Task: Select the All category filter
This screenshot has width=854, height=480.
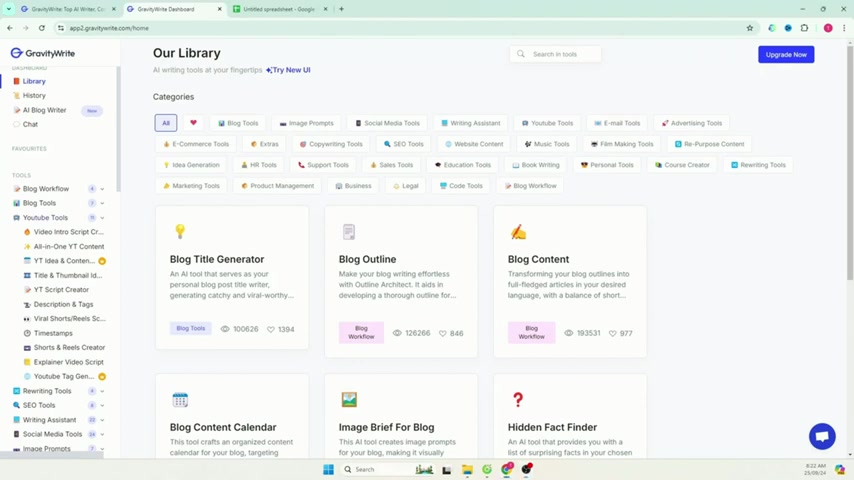Action: pyautogui.click(x=166, y=123)
